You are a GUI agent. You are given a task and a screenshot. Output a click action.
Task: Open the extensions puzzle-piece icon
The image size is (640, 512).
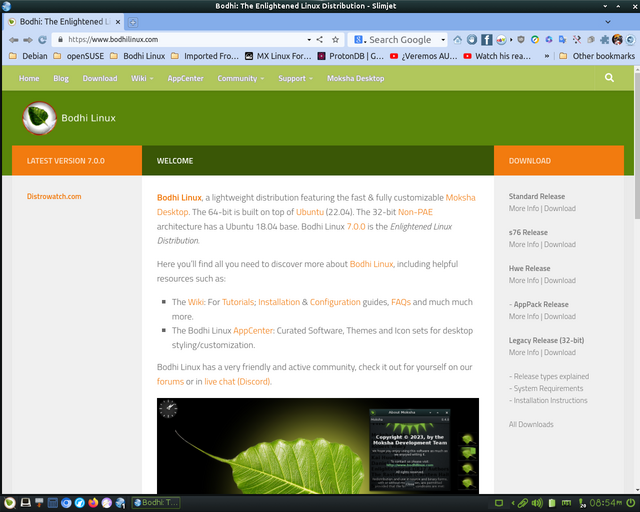coord(604,40)
